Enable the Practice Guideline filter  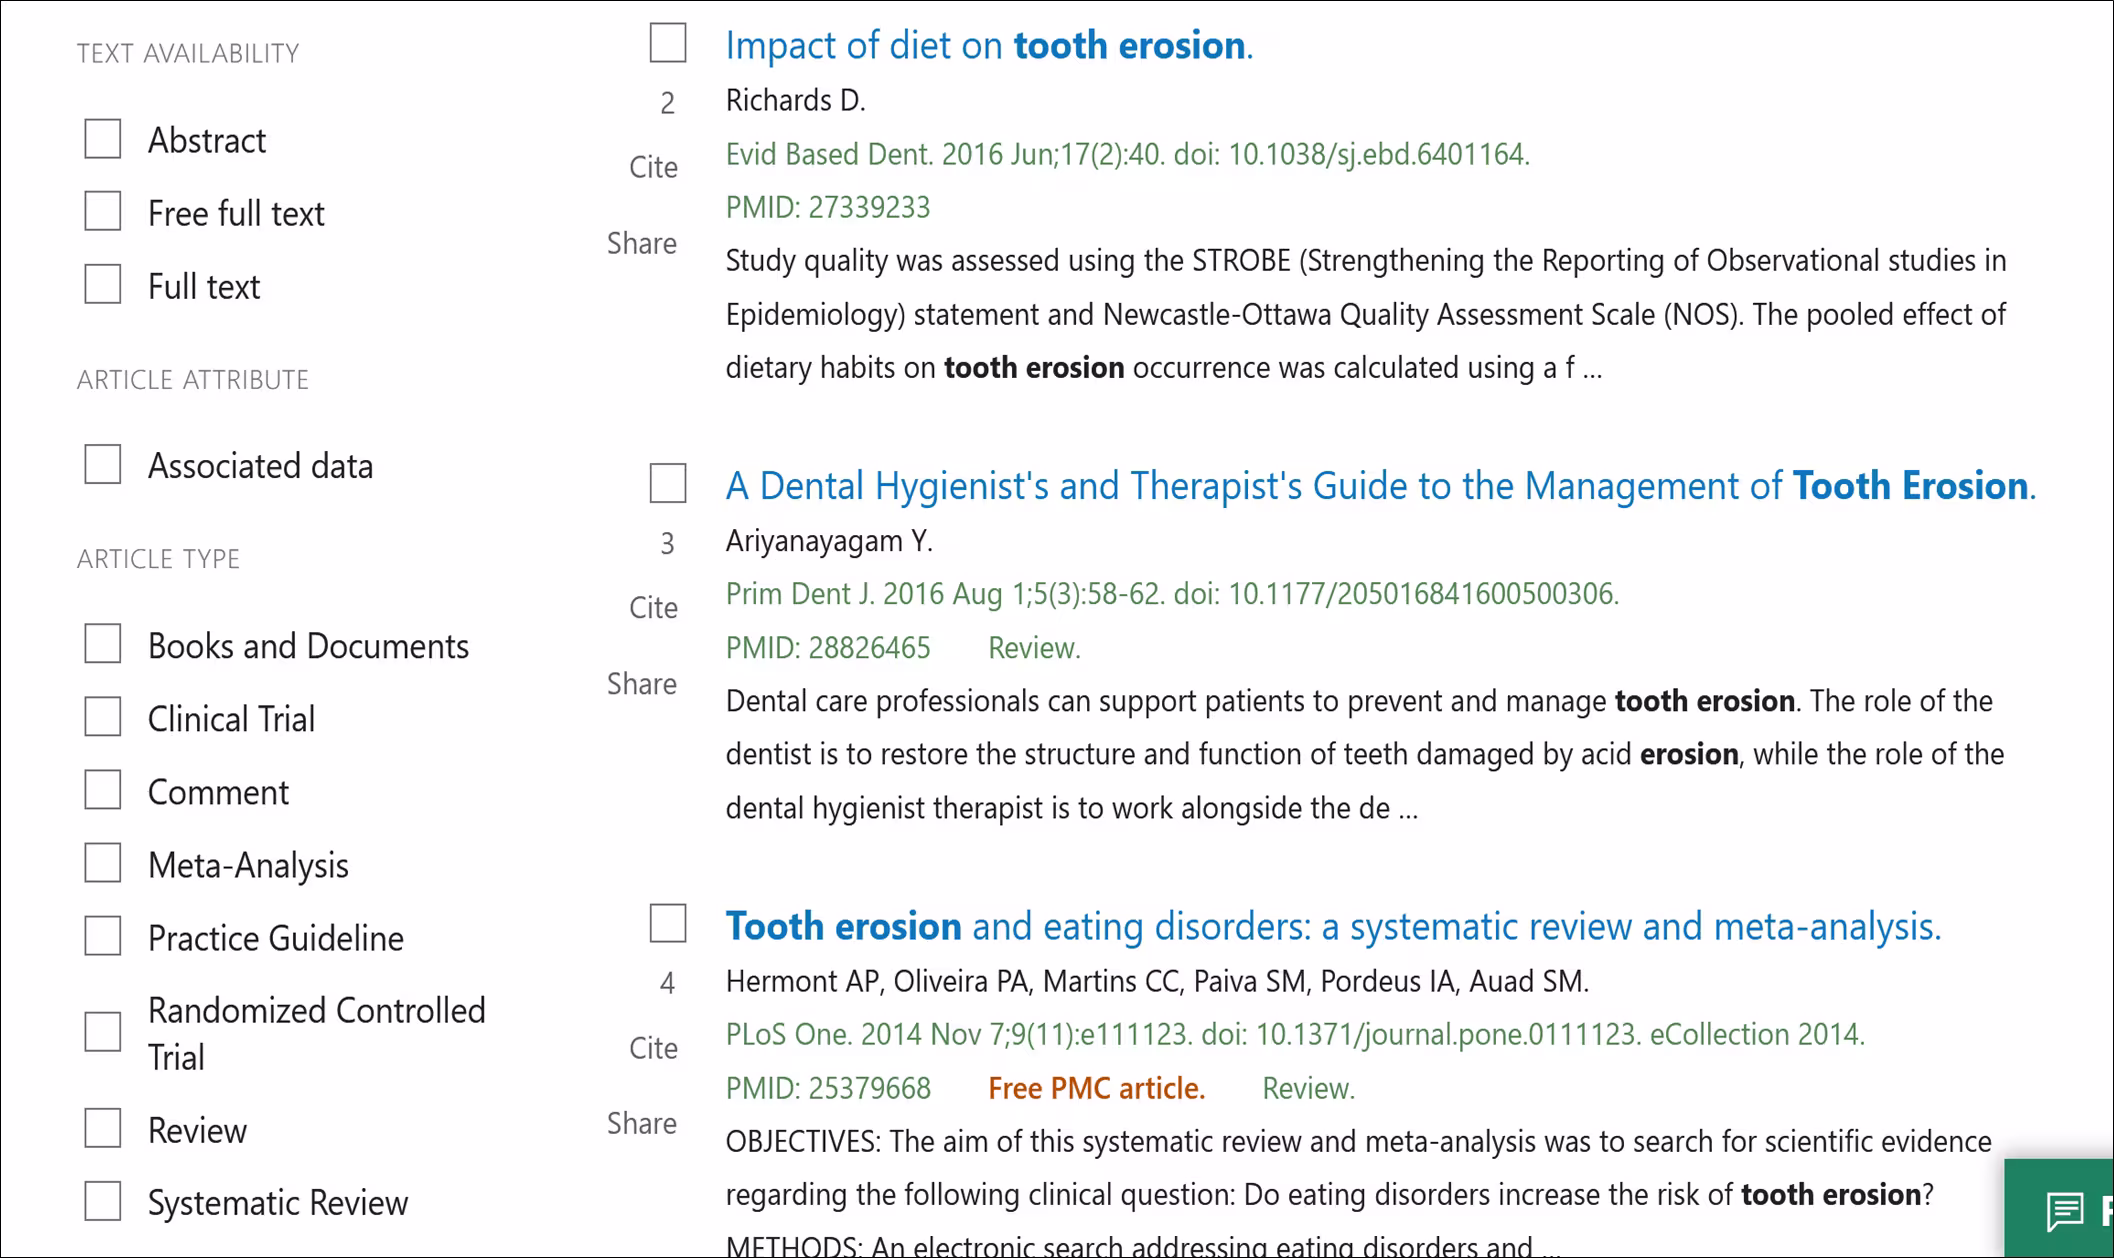click(x=101, y=935)
